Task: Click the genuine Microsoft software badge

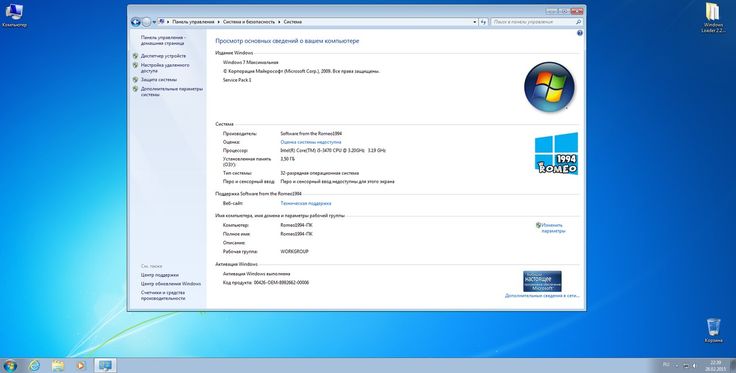Action: (542, 281)
